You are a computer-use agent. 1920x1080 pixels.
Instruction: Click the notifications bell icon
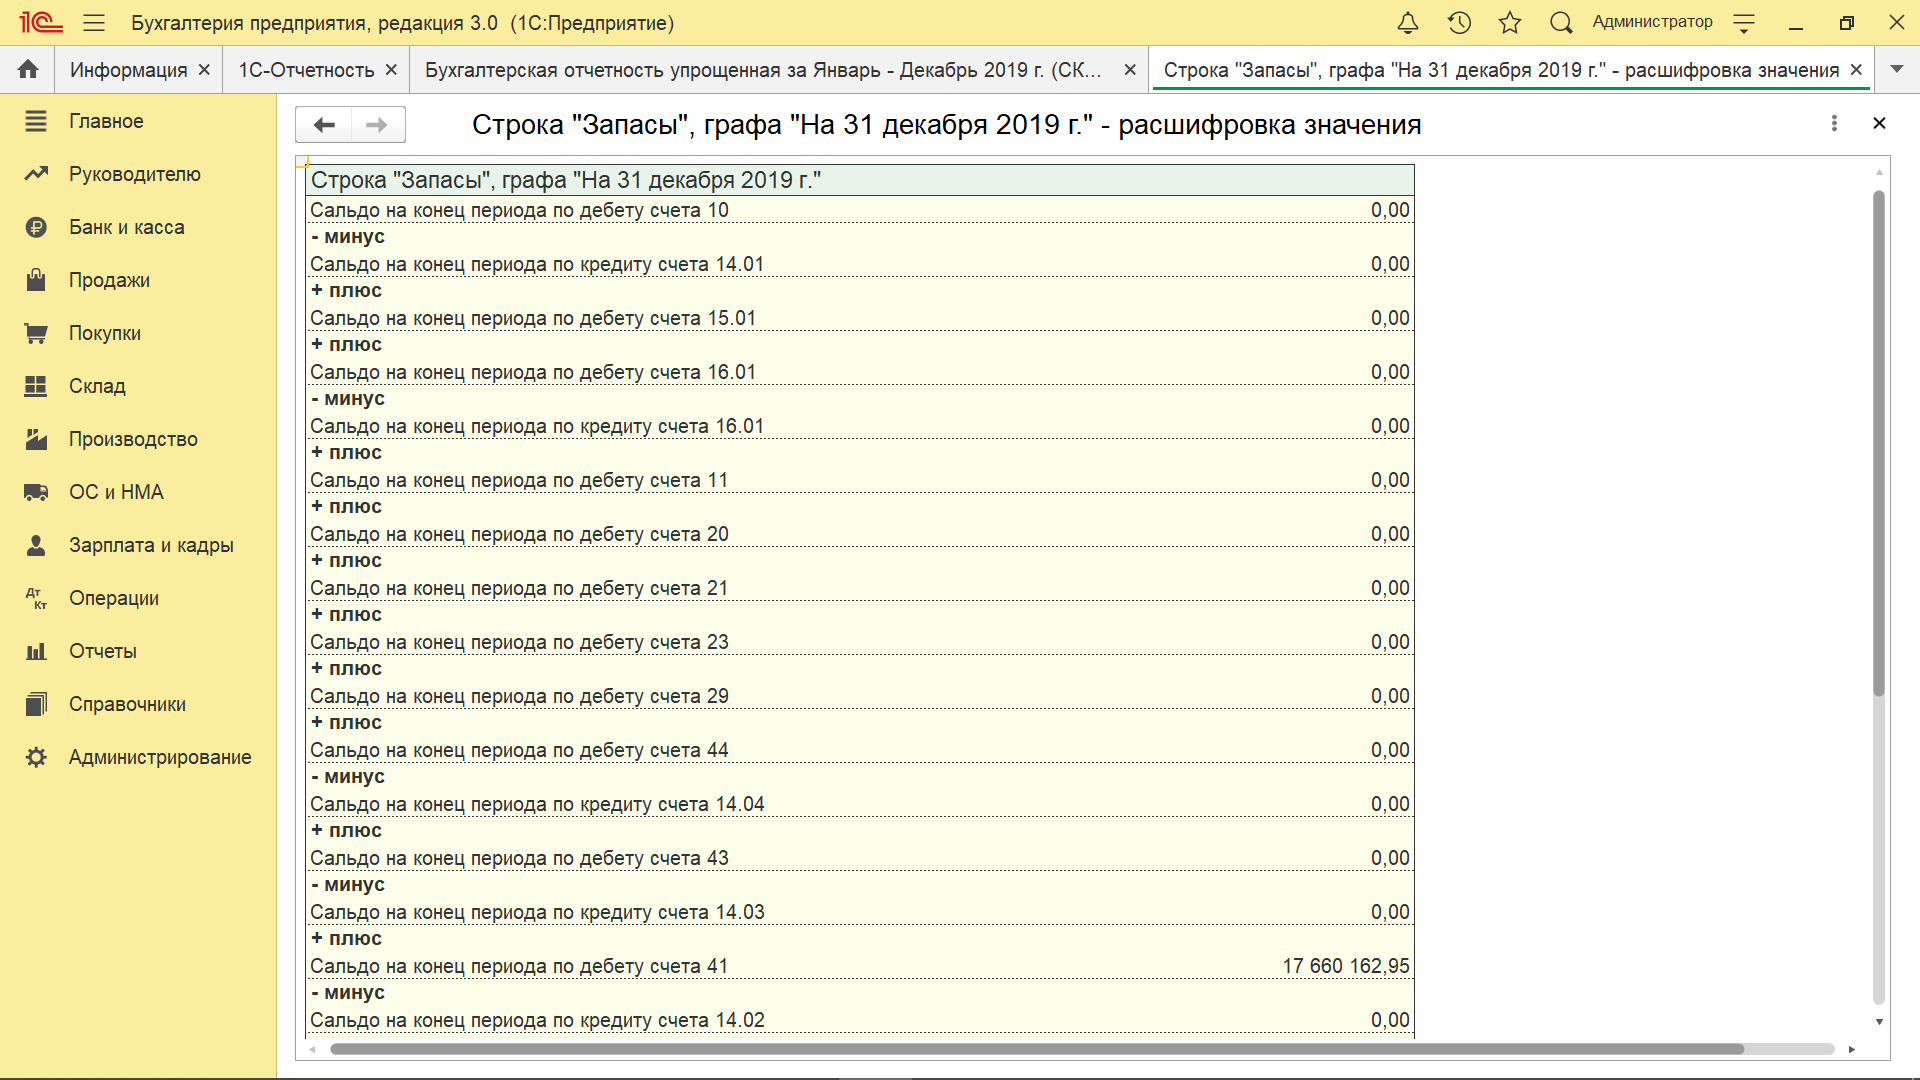coord(1407,22)
